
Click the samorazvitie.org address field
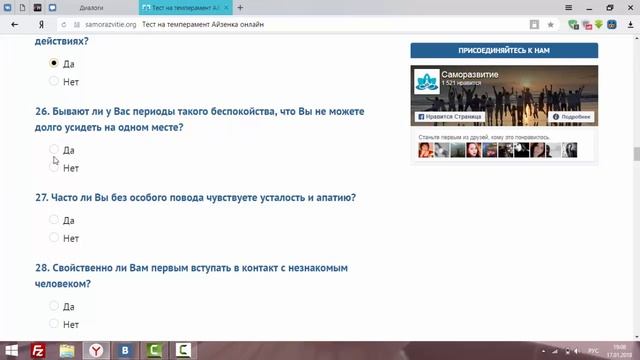111,24
